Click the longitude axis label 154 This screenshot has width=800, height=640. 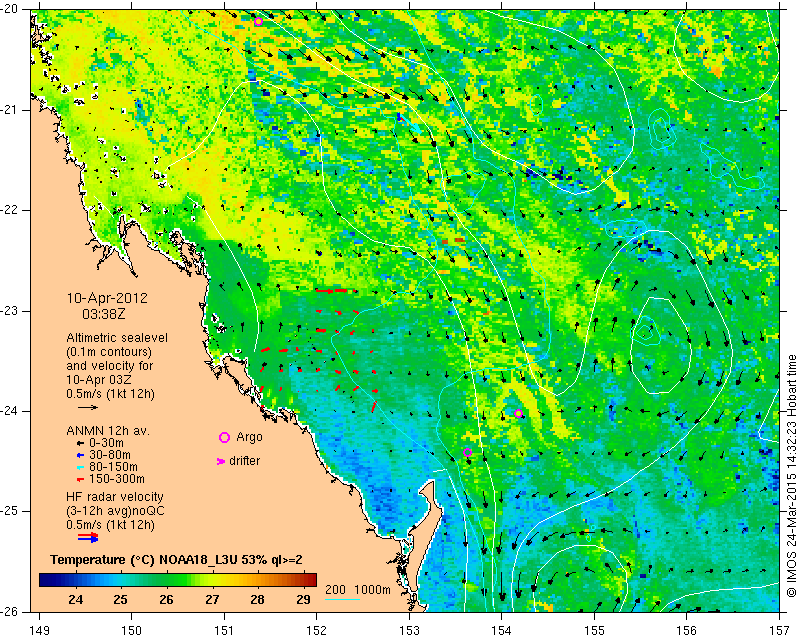[x=502, y=631]
